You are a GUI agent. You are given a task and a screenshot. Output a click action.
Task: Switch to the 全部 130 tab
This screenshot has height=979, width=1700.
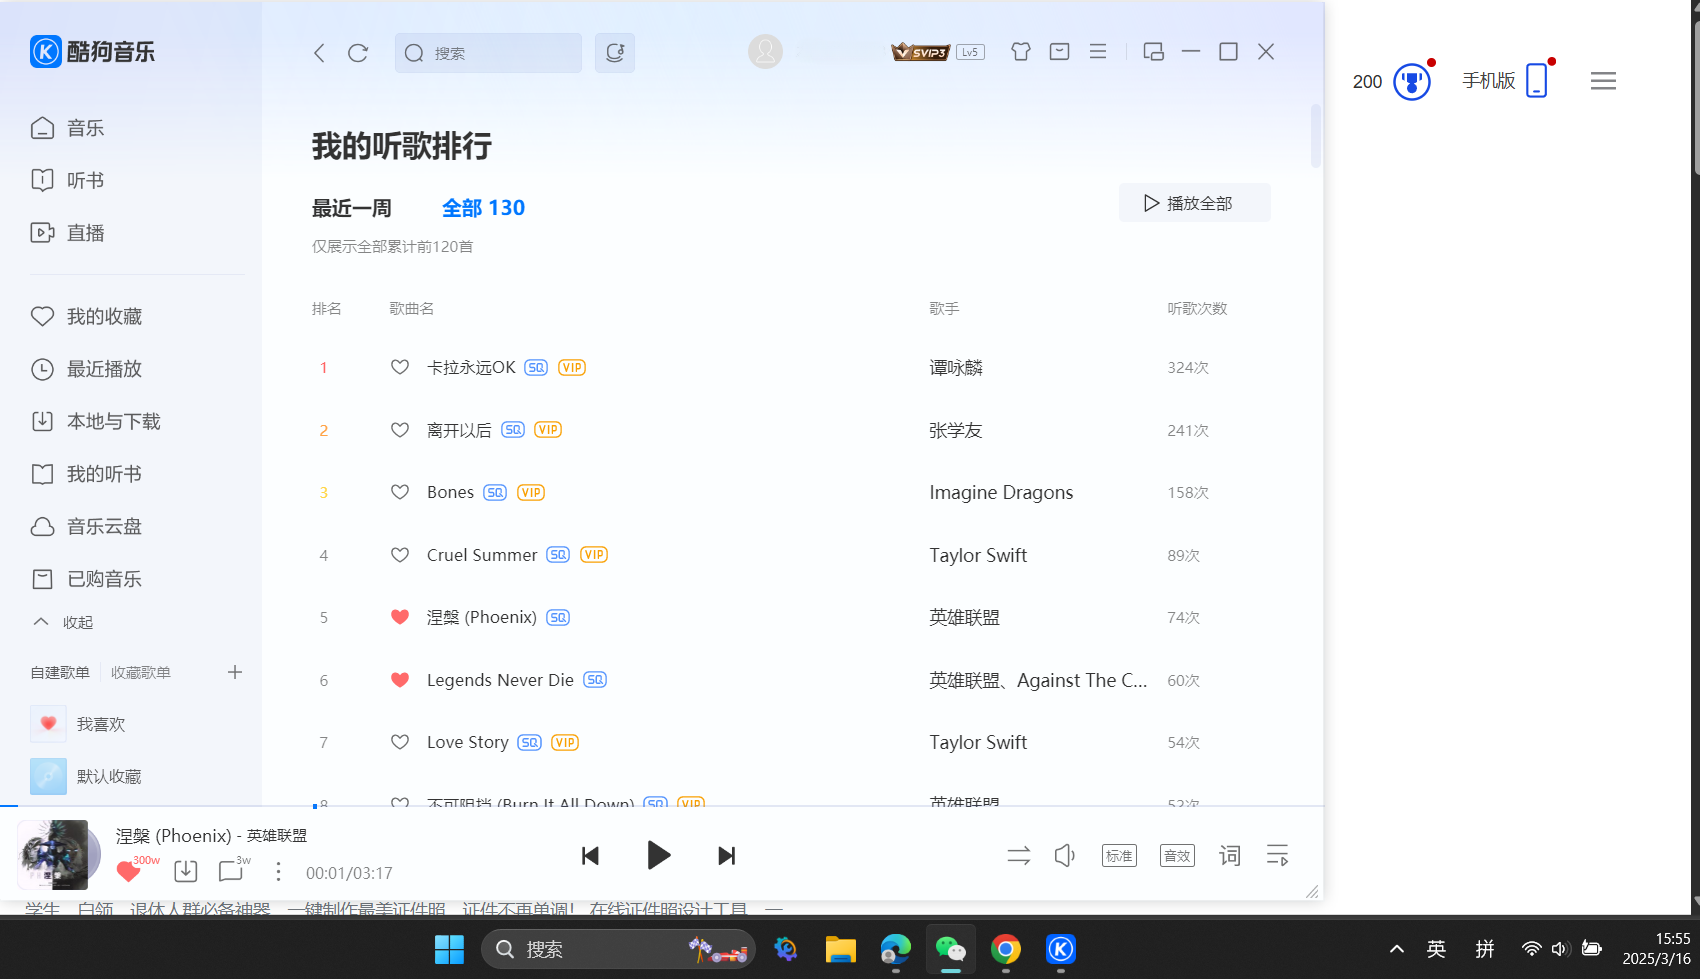coord(483,208)
